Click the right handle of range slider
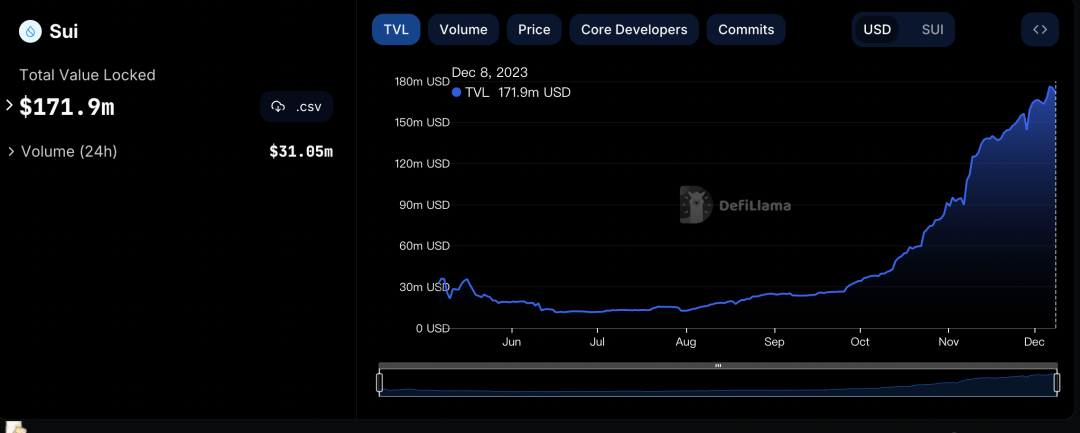Viewport: 1080px width, 433px height. coord(1057,383)
